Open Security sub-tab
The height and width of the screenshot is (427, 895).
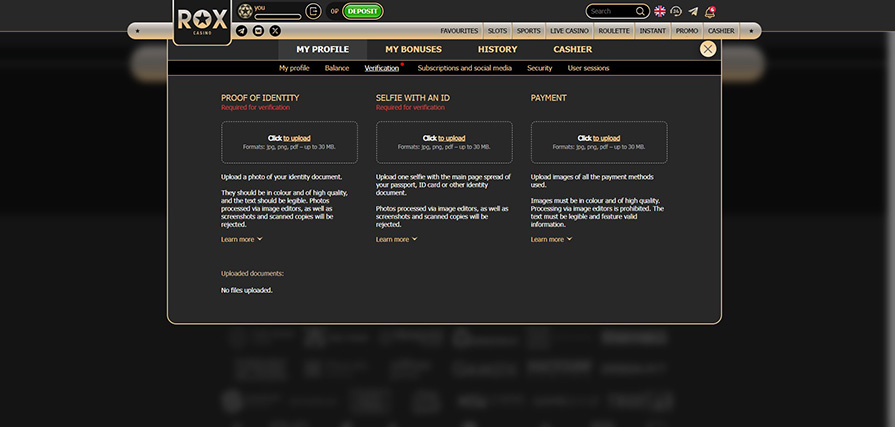[x=539, y=68]
